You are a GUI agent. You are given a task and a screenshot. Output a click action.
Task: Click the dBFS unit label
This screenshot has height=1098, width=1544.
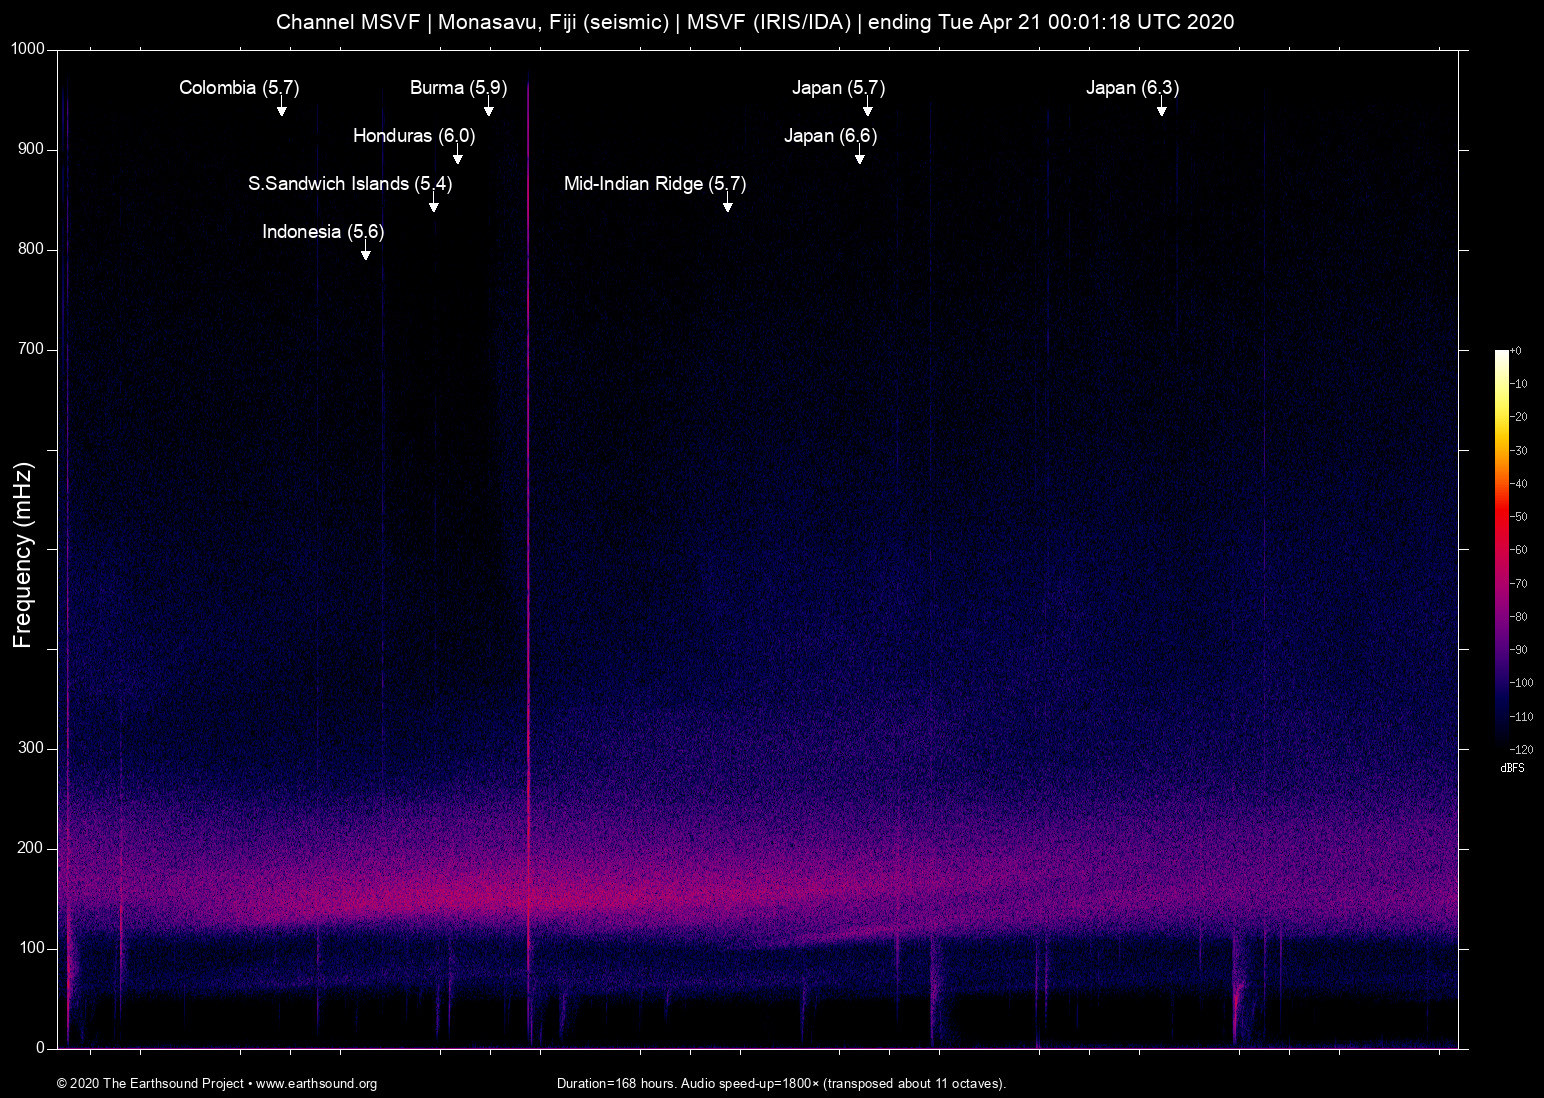(x=1512, y=768)
